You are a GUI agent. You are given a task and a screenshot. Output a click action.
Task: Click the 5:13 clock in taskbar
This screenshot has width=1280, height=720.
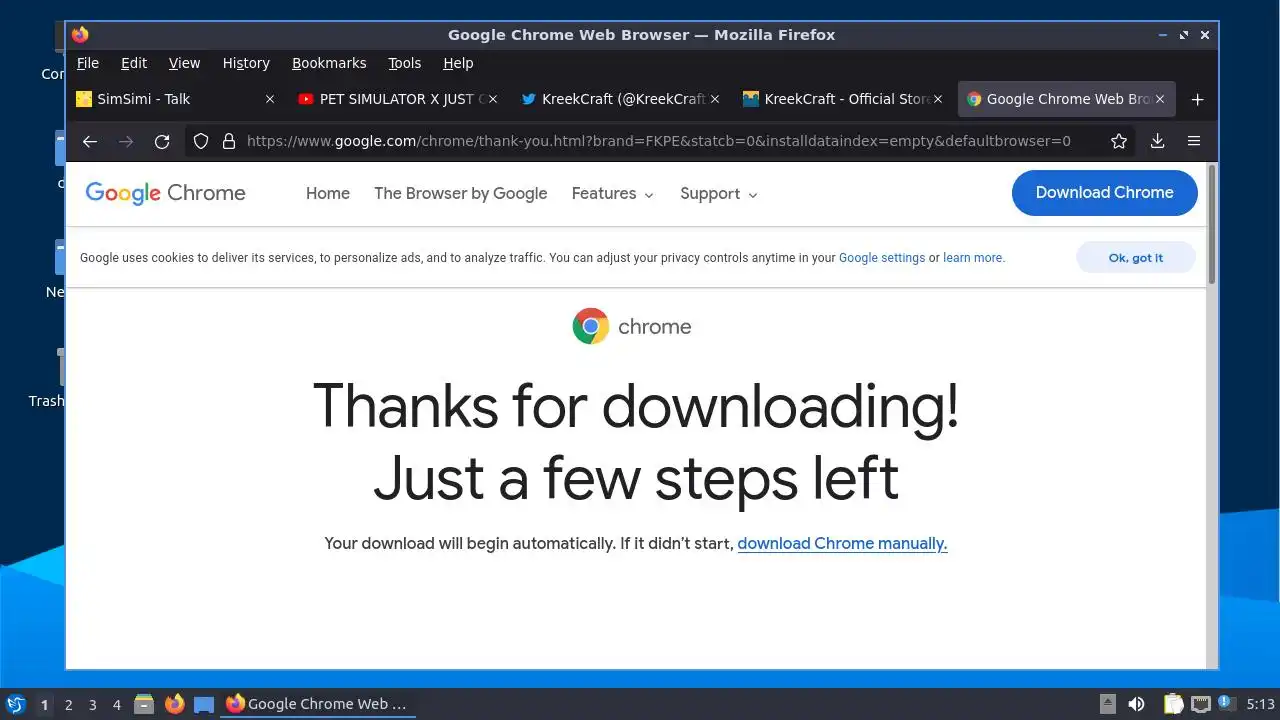click(x=1260, y=704)
